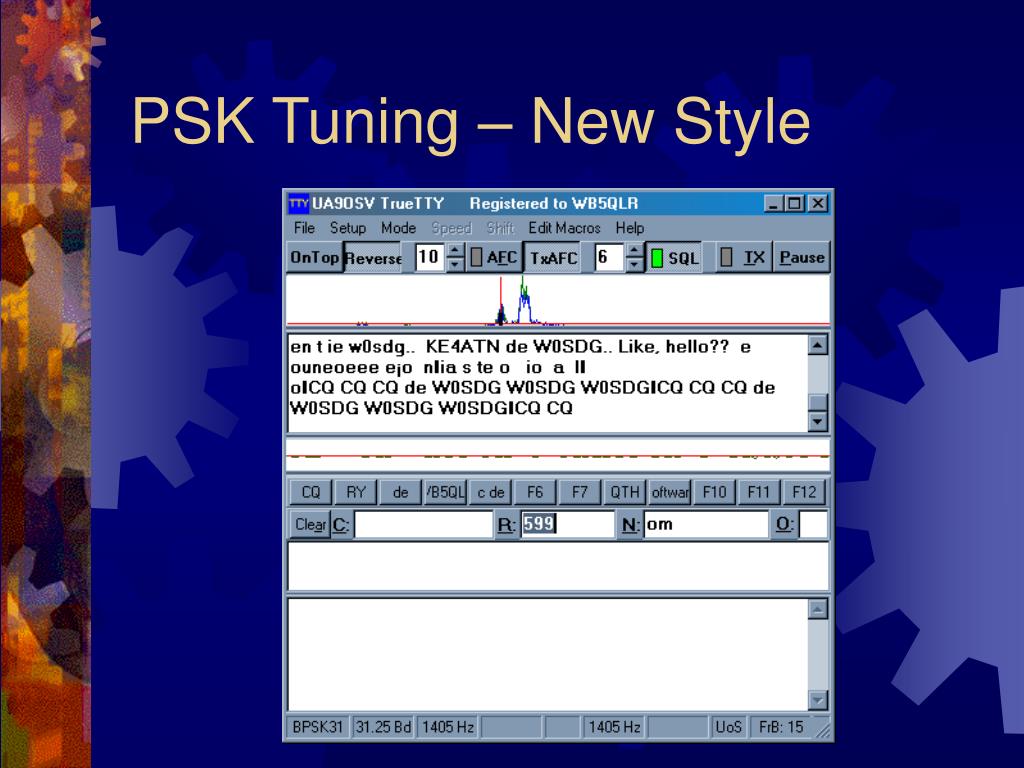Decrease the AFC value 10 with down arrow
The height and width of the screenshot is (768, 1024).
tap(456, 264)
